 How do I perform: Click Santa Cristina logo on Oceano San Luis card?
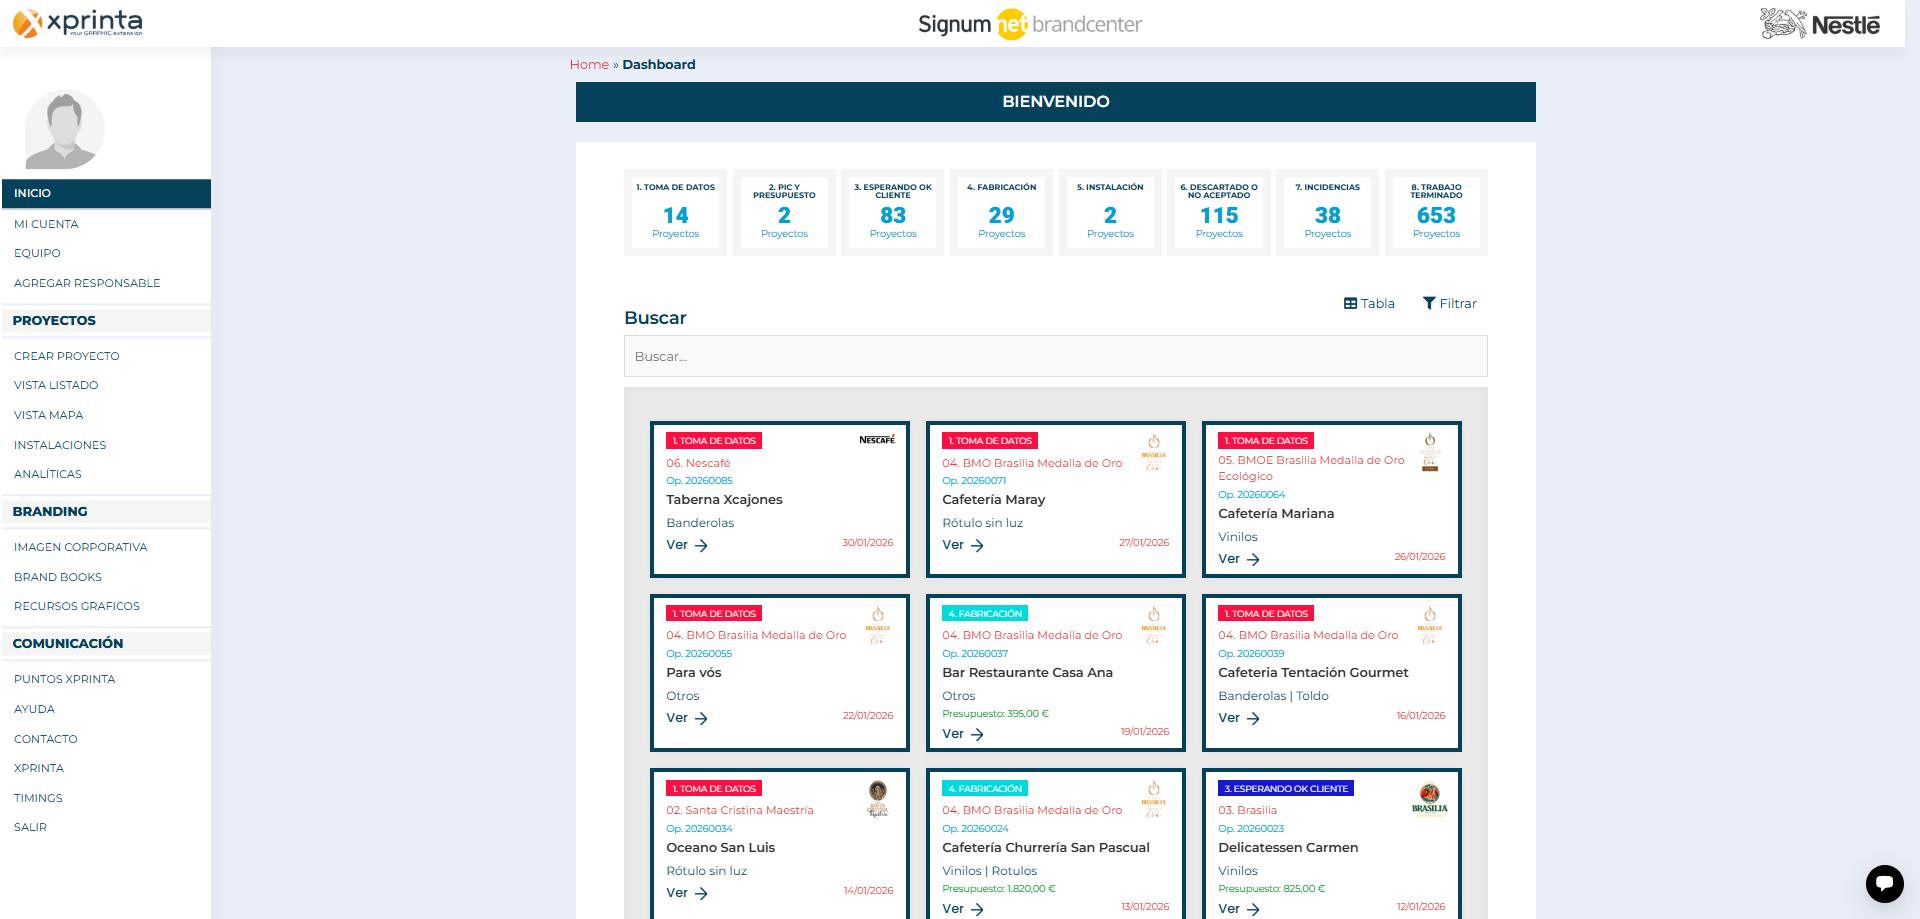(877, 799)
